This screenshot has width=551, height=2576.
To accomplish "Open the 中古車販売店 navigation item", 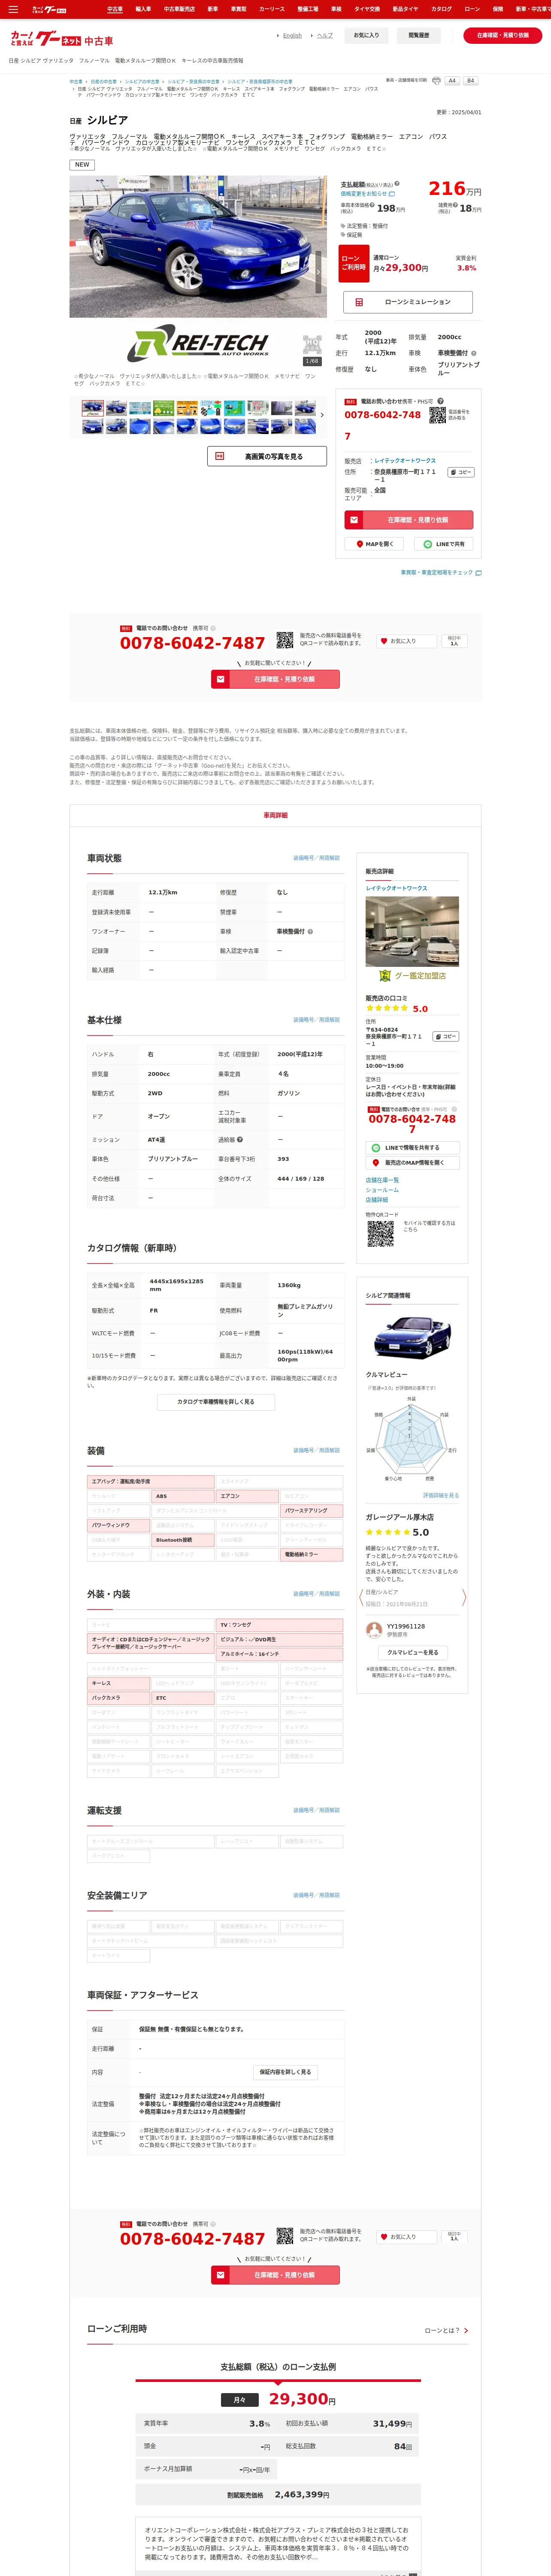I will tap(179, 9).
